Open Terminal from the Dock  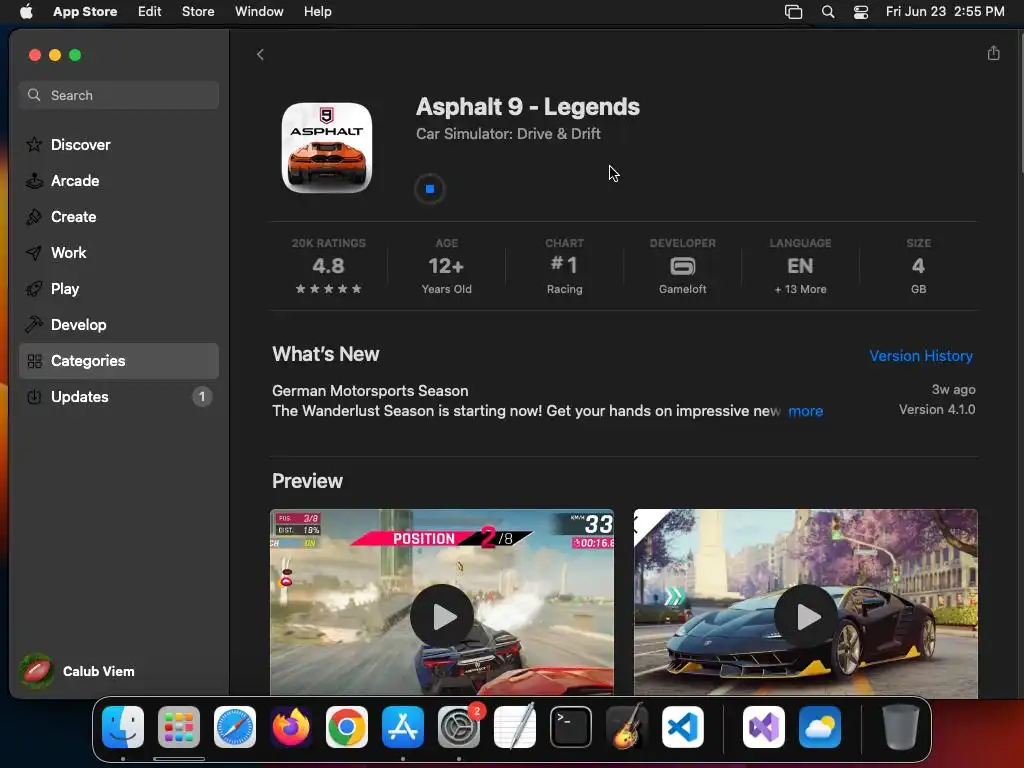pyautogui.click(x=571, y=727)
